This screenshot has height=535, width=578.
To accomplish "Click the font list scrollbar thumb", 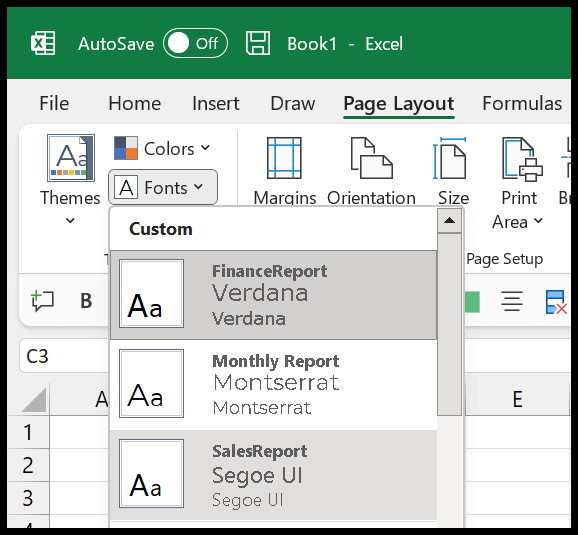I will coord(449,324).
